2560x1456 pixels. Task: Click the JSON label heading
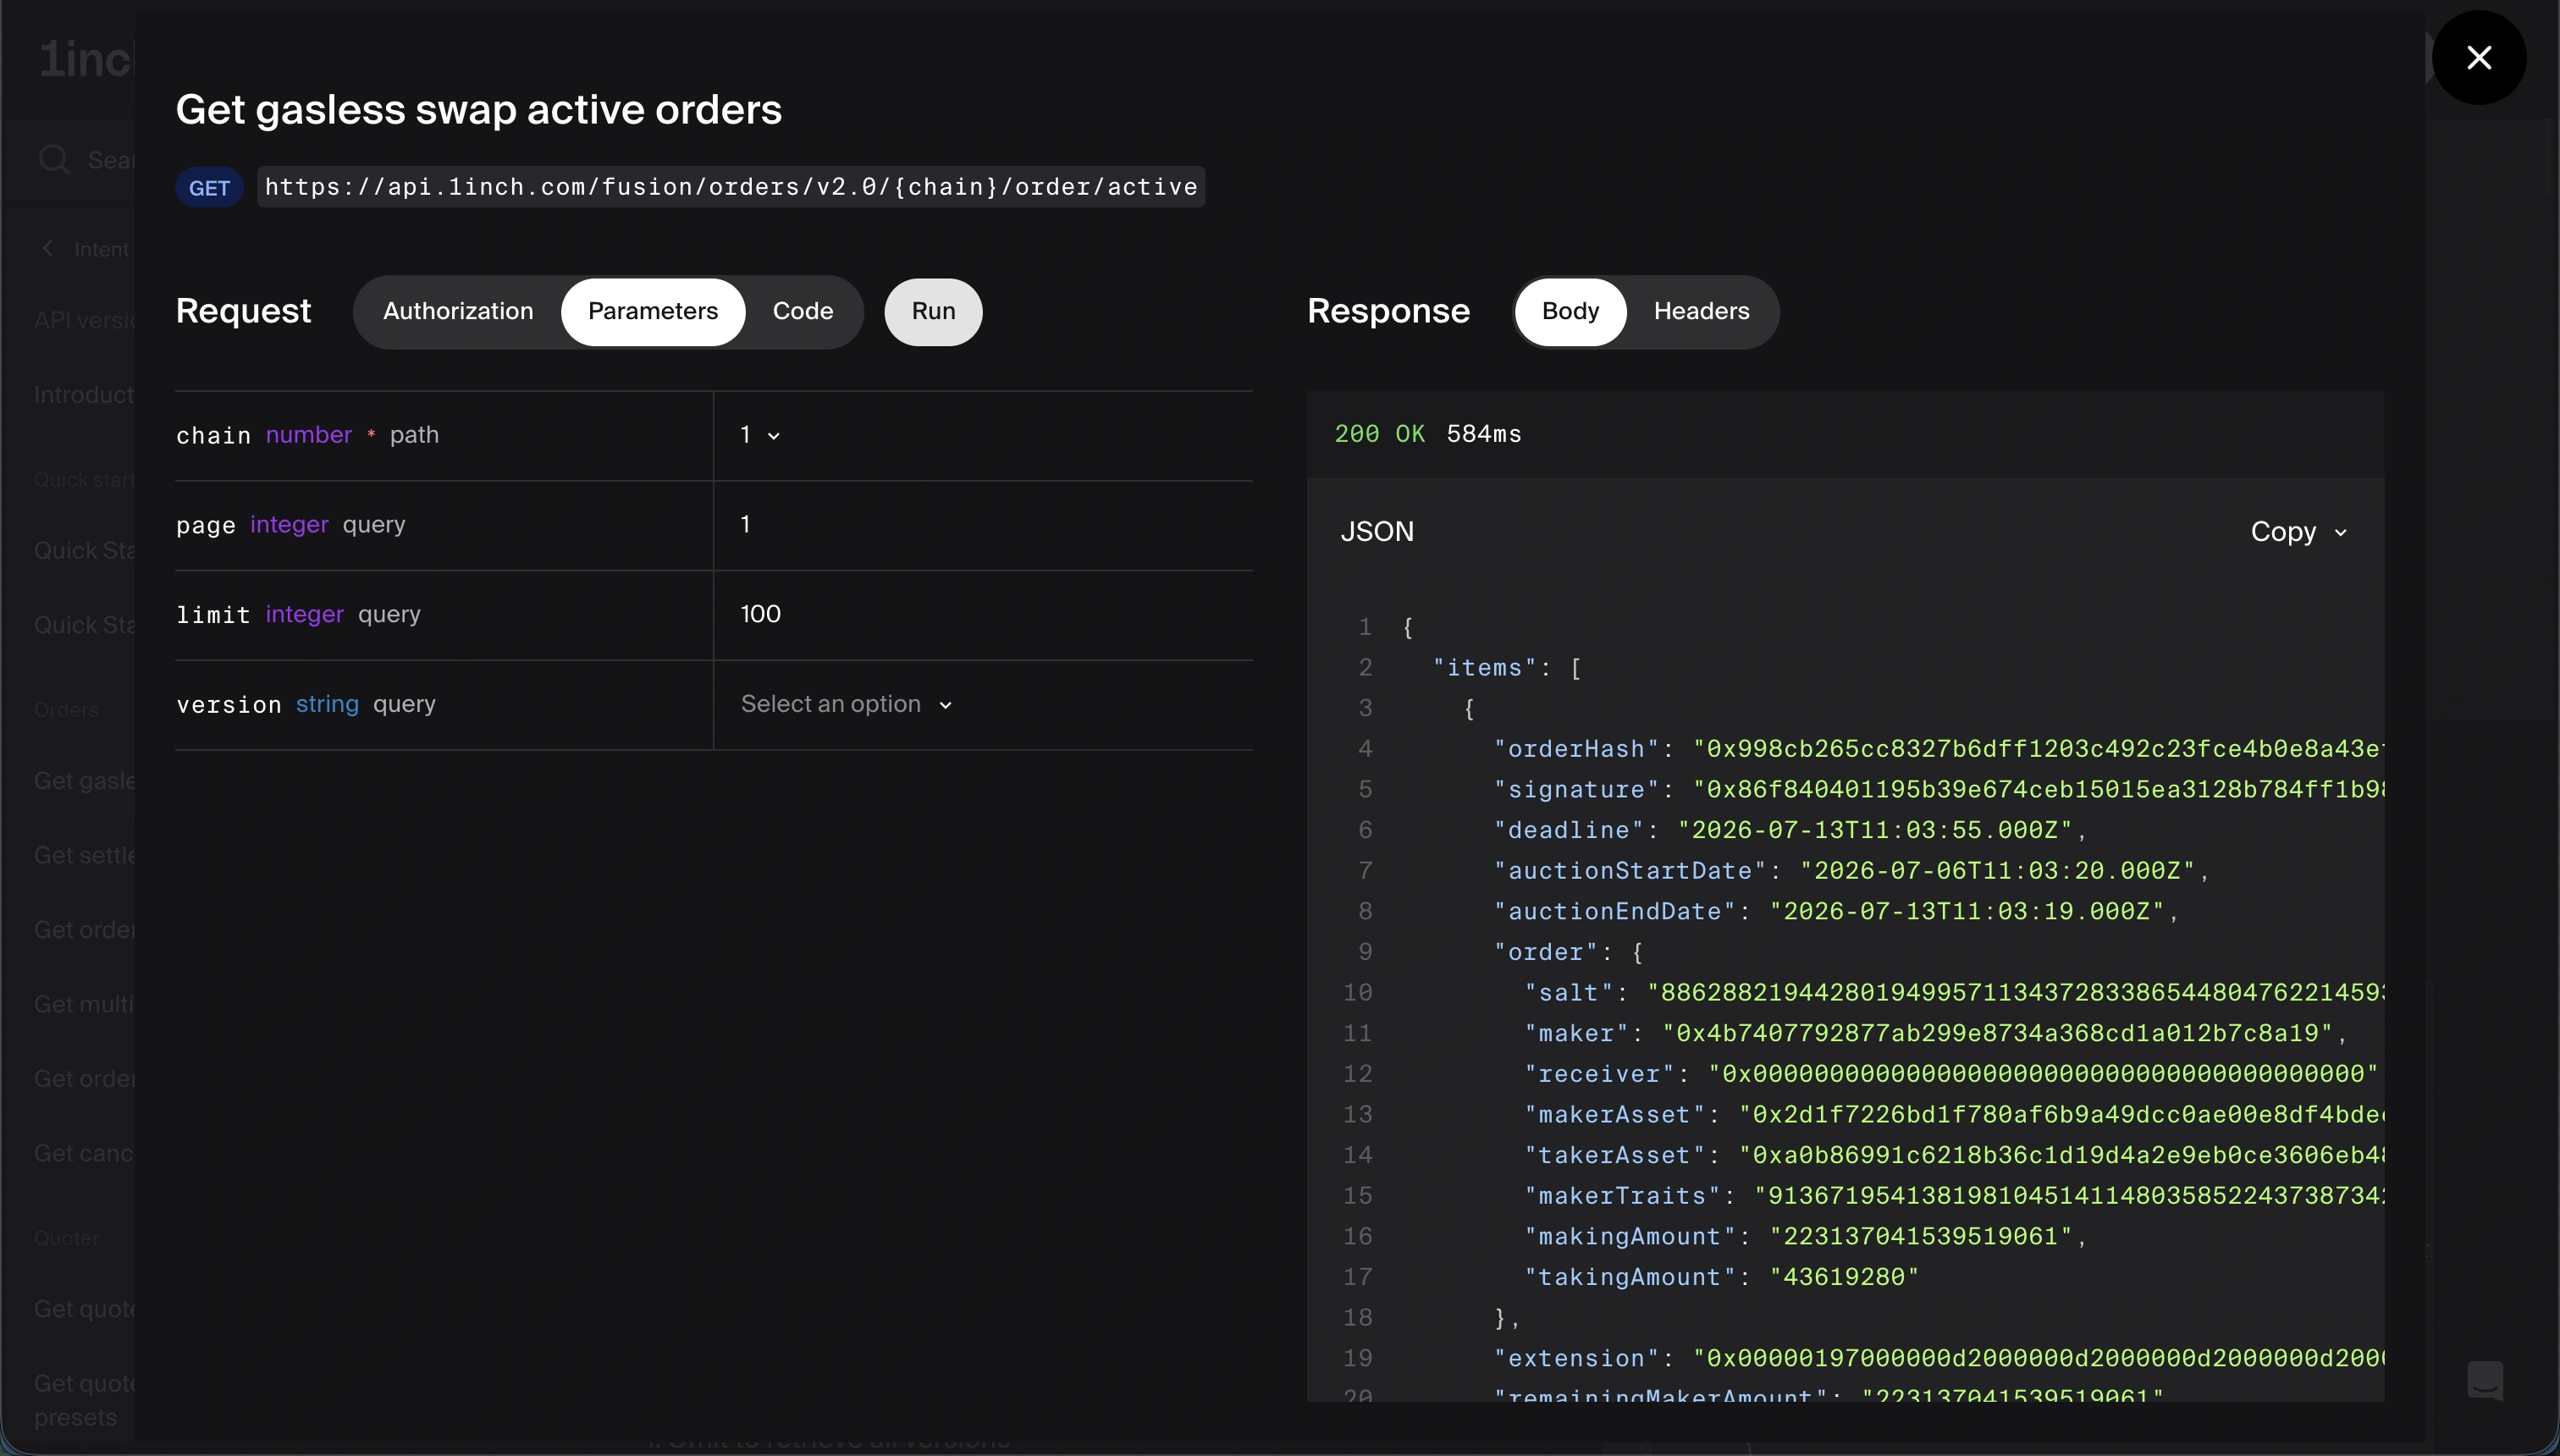1377,532
